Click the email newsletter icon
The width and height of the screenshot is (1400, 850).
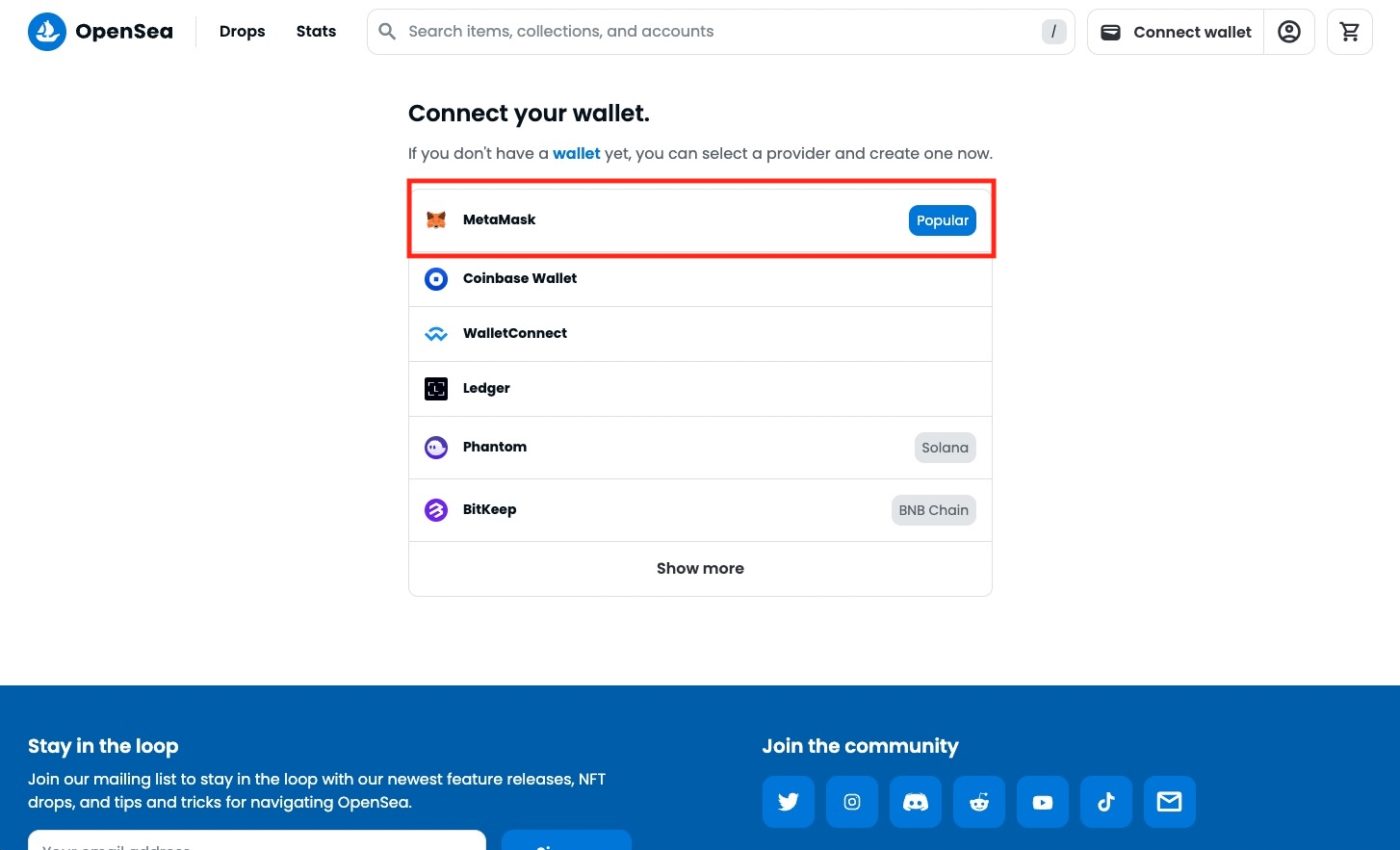(x=1170, y=802)
